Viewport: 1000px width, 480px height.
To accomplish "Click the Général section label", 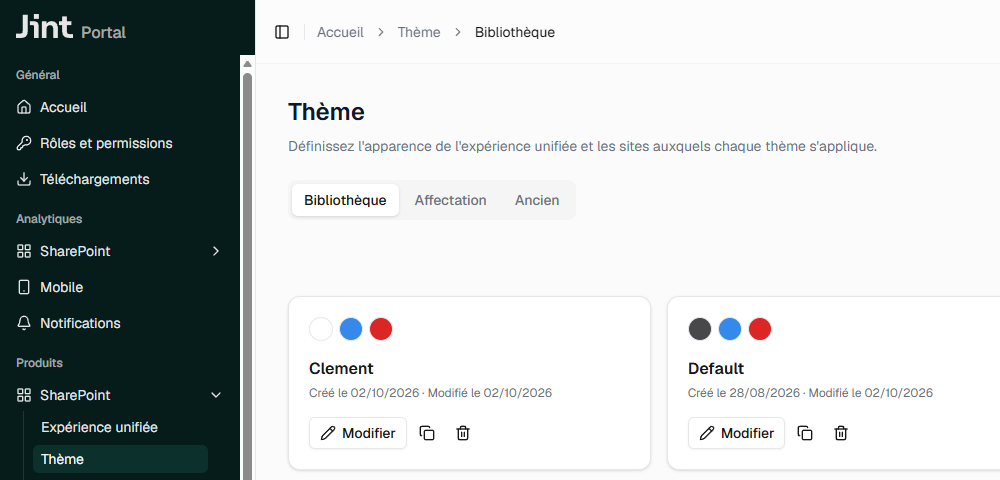I will pos(38,75).
